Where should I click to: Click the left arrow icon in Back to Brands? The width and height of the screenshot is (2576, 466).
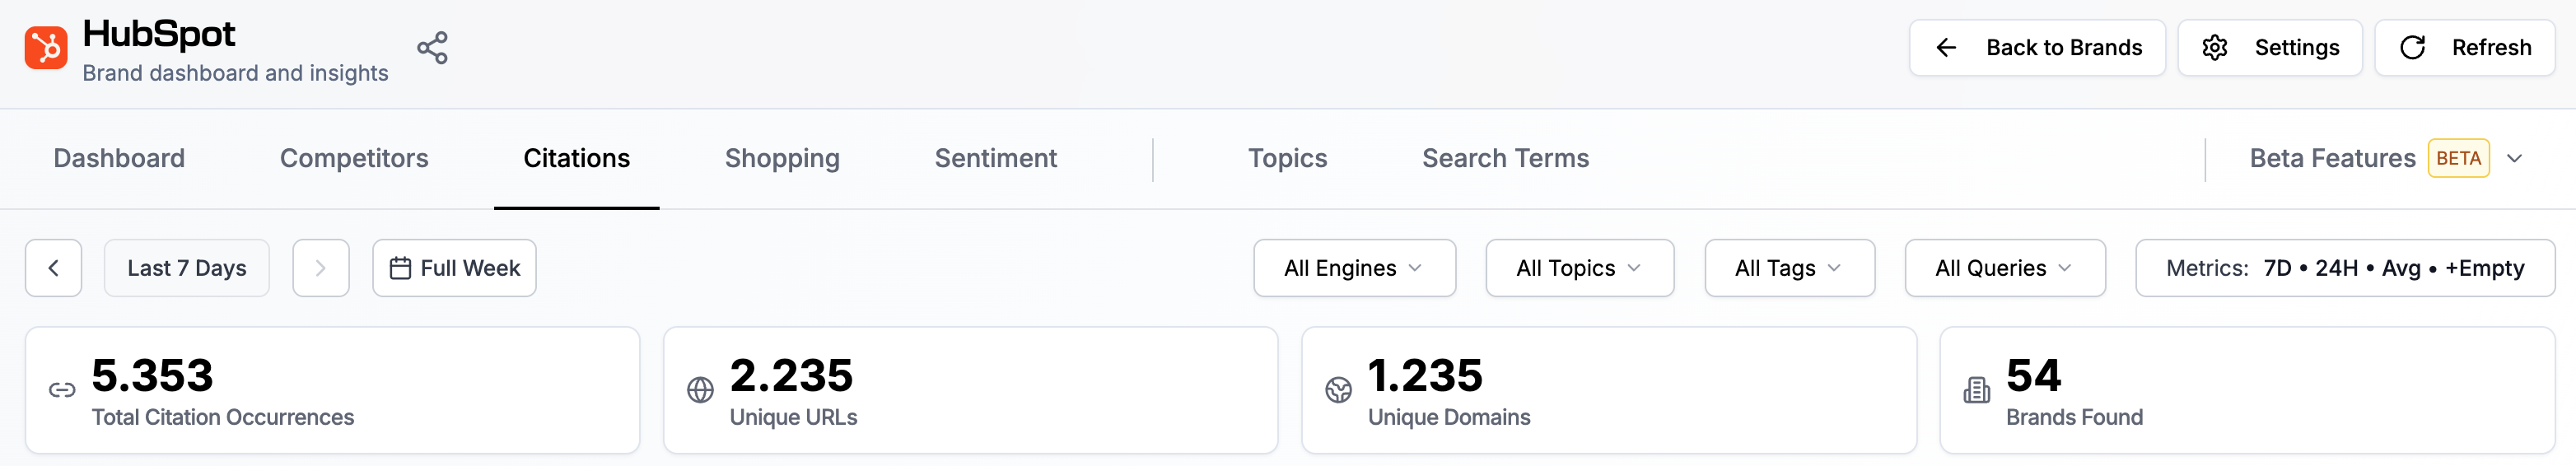coord(1946,48)
